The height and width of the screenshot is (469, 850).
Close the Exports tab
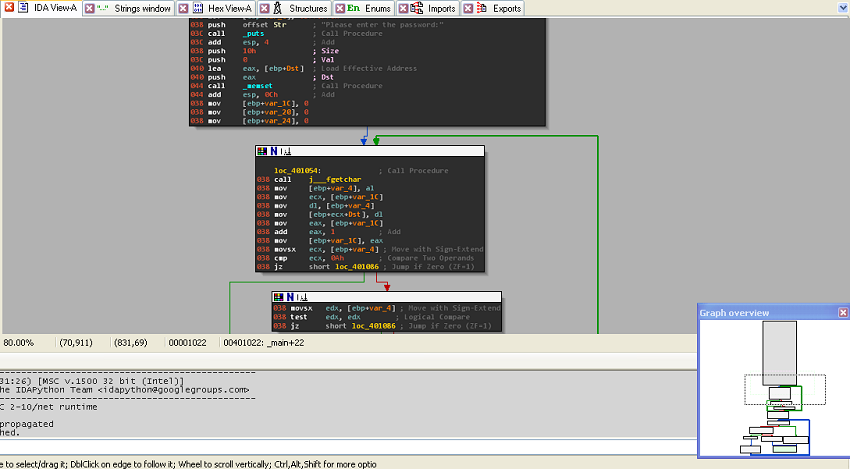468,8
